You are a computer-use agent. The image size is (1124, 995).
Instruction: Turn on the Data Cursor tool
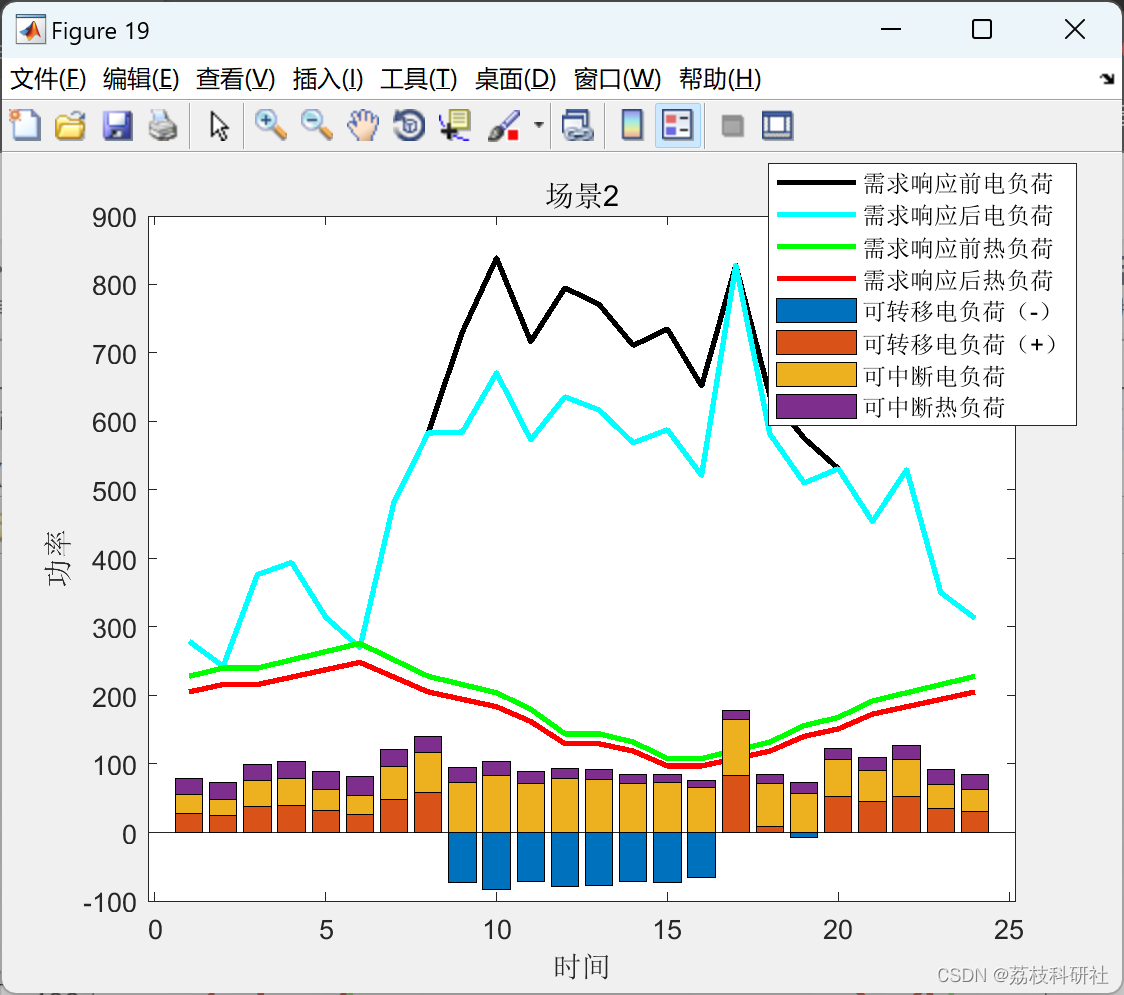click(454, 125)
